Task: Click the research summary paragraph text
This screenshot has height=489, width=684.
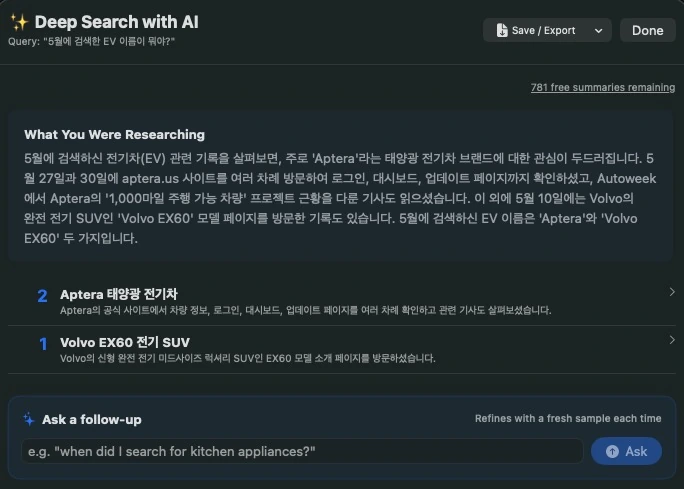Action: [x=340, y=198]
